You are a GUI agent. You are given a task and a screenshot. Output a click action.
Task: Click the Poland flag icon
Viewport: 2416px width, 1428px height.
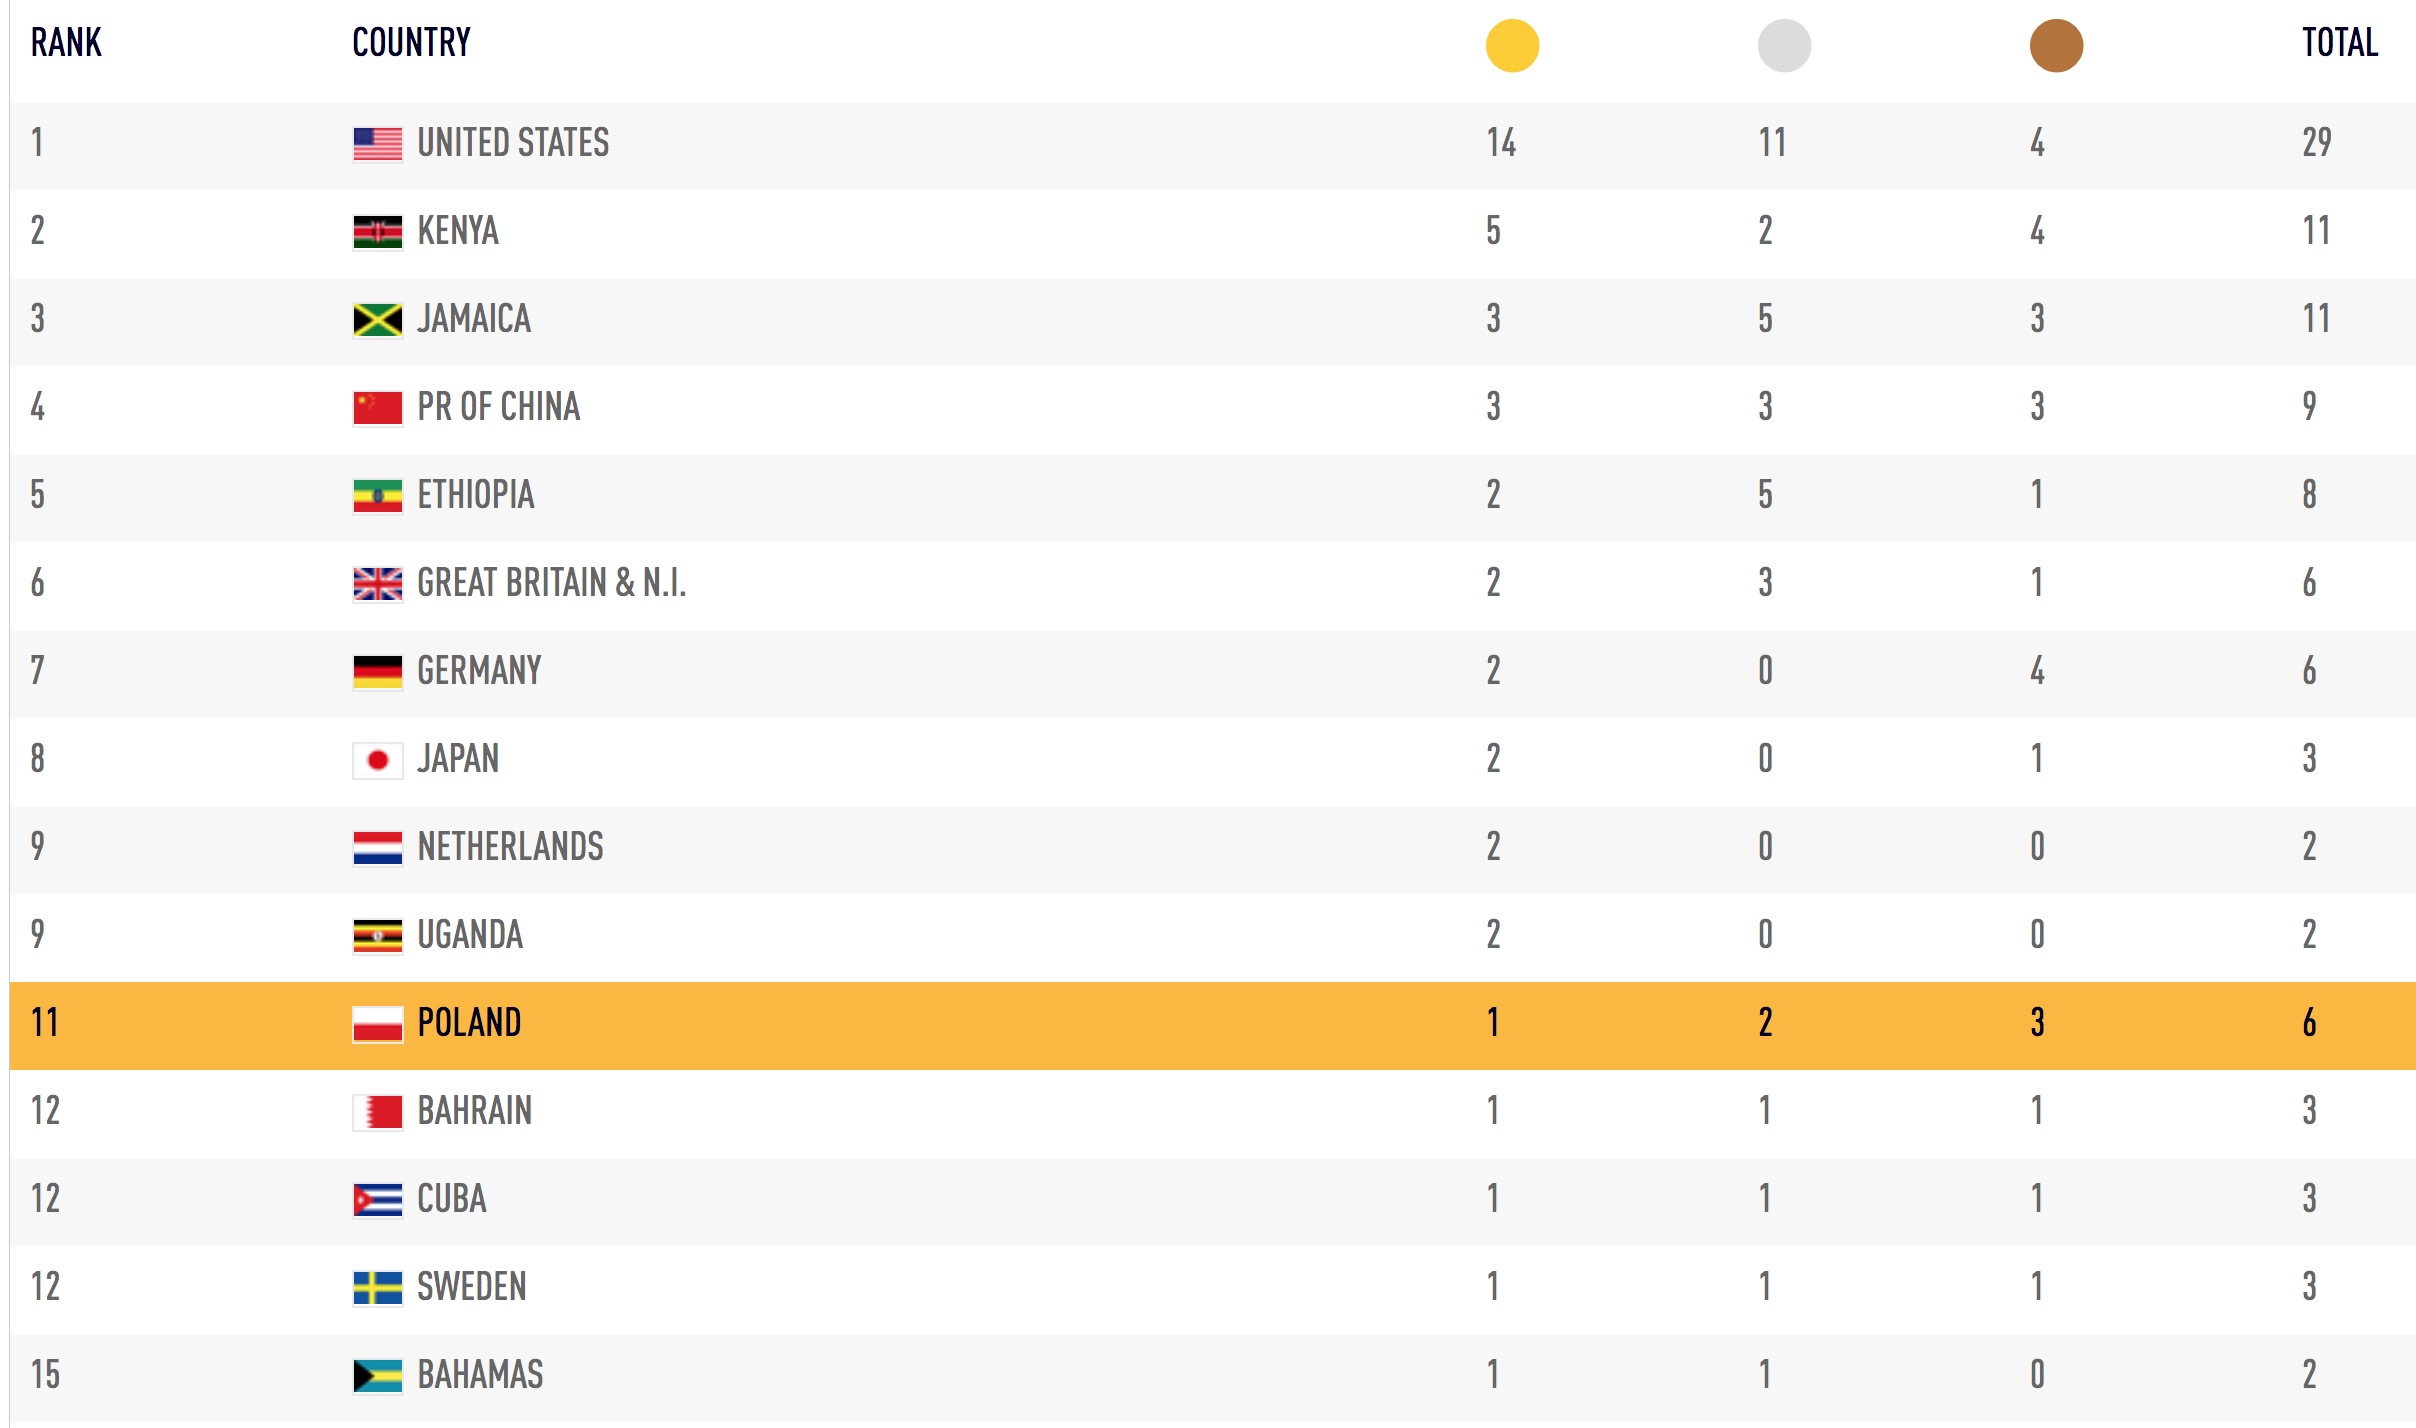pos(378,1024)
